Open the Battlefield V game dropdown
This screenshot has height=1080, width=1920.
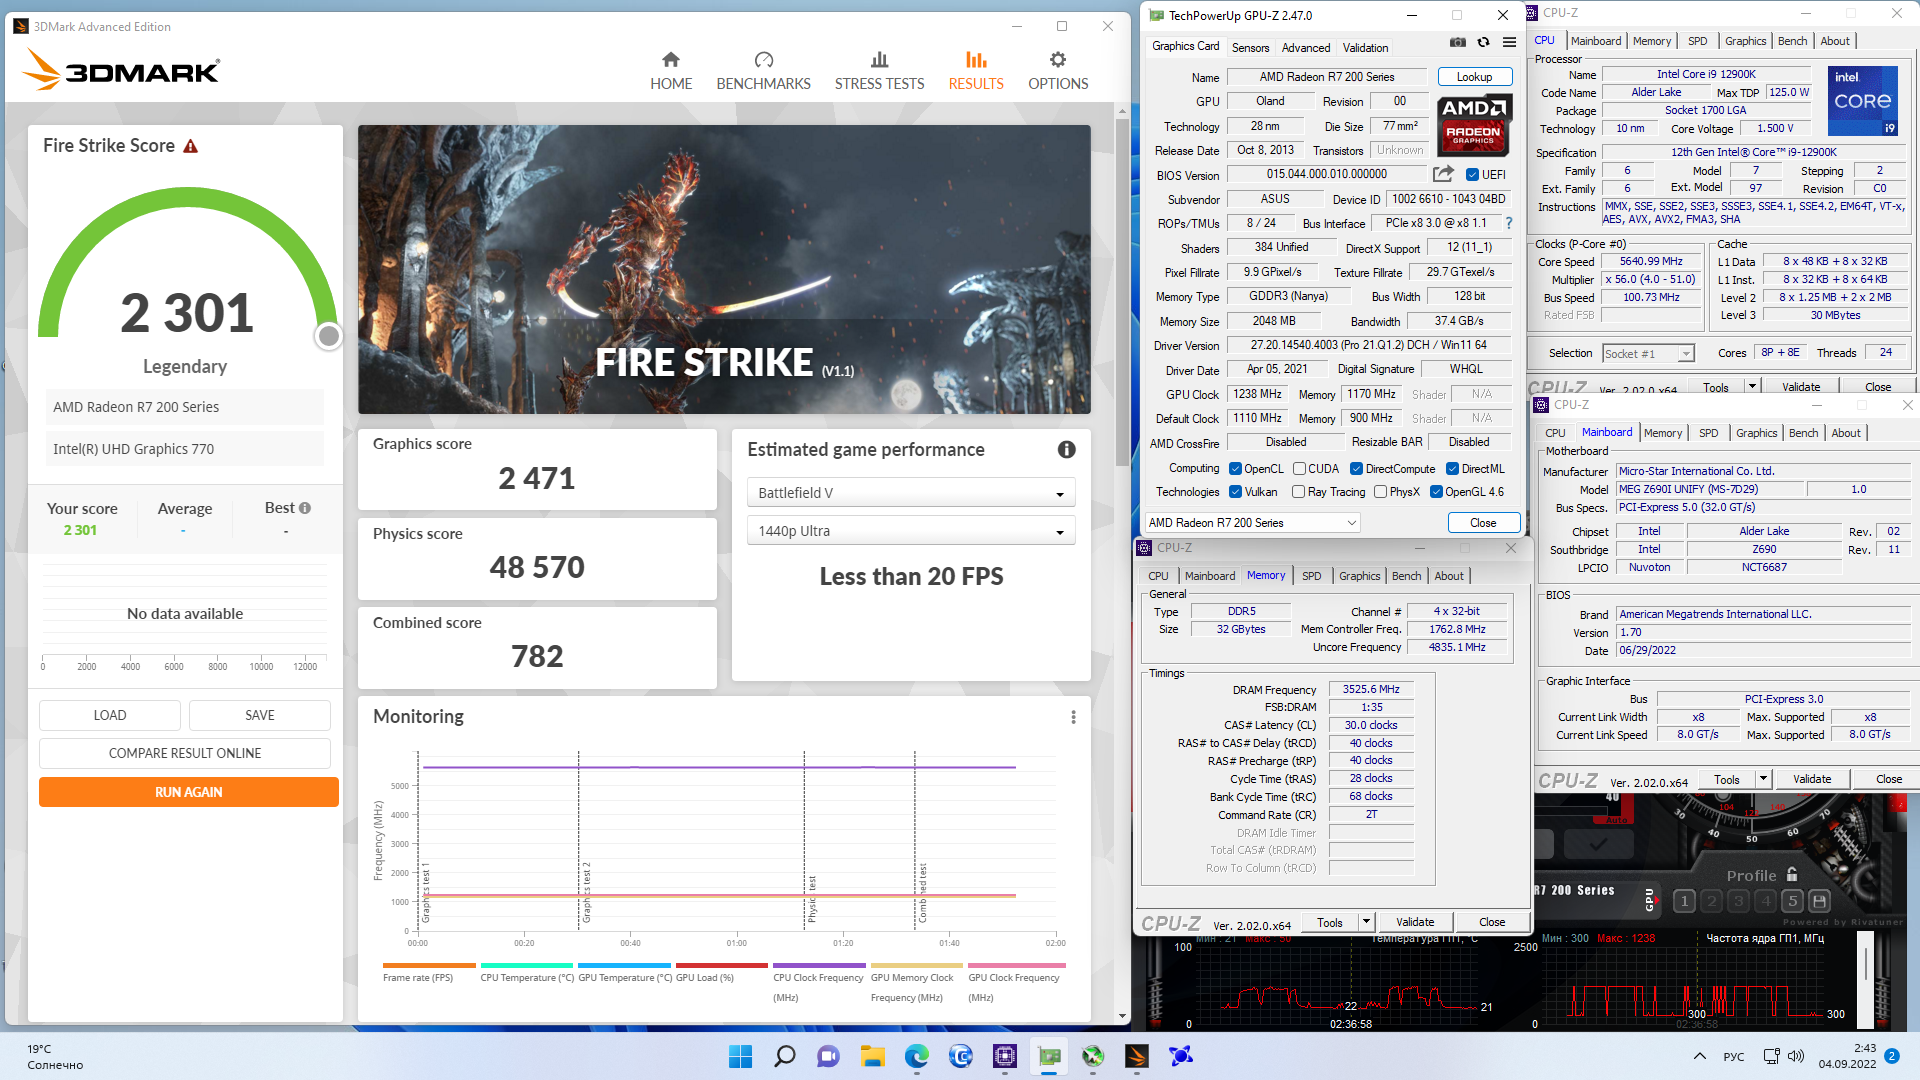point(910,493)
